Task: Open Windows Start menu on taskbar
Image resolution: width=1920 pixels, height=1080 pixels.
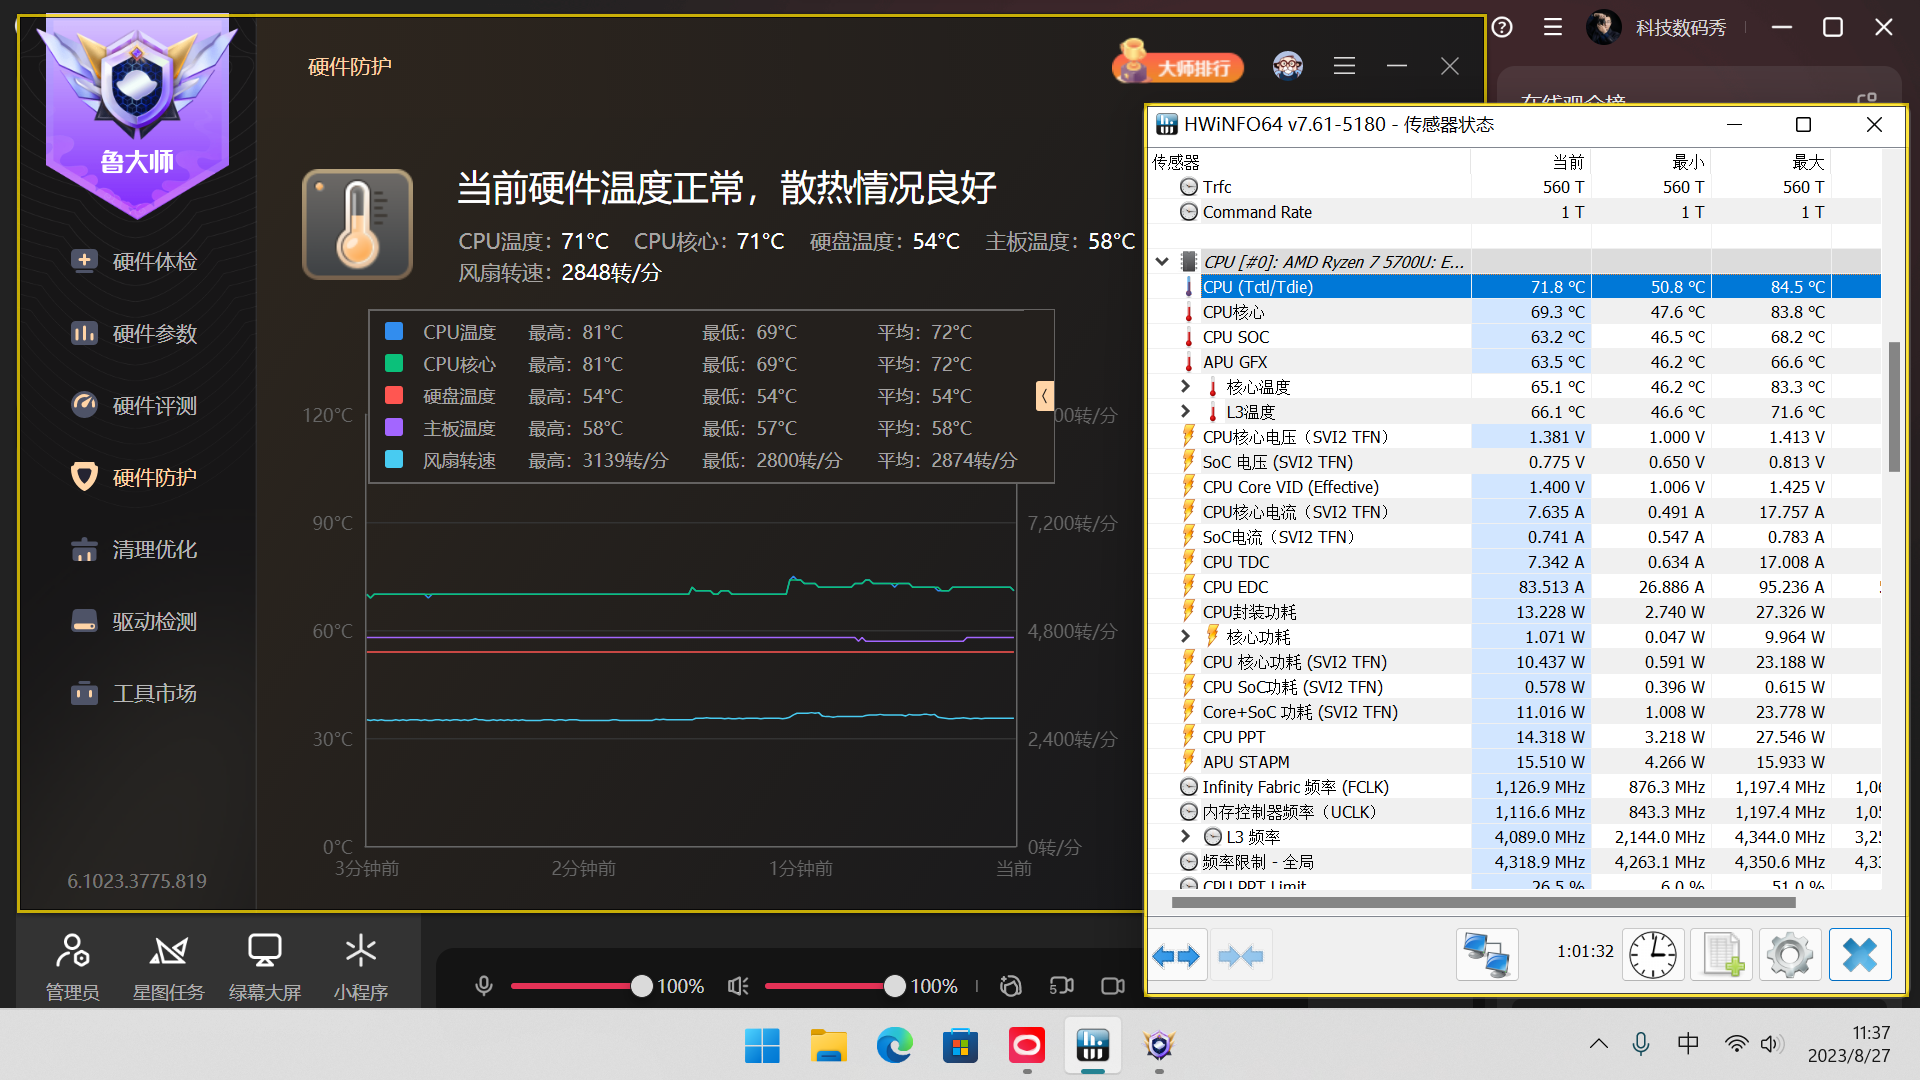Action: pyautogui.click(x=762, y=1046)
